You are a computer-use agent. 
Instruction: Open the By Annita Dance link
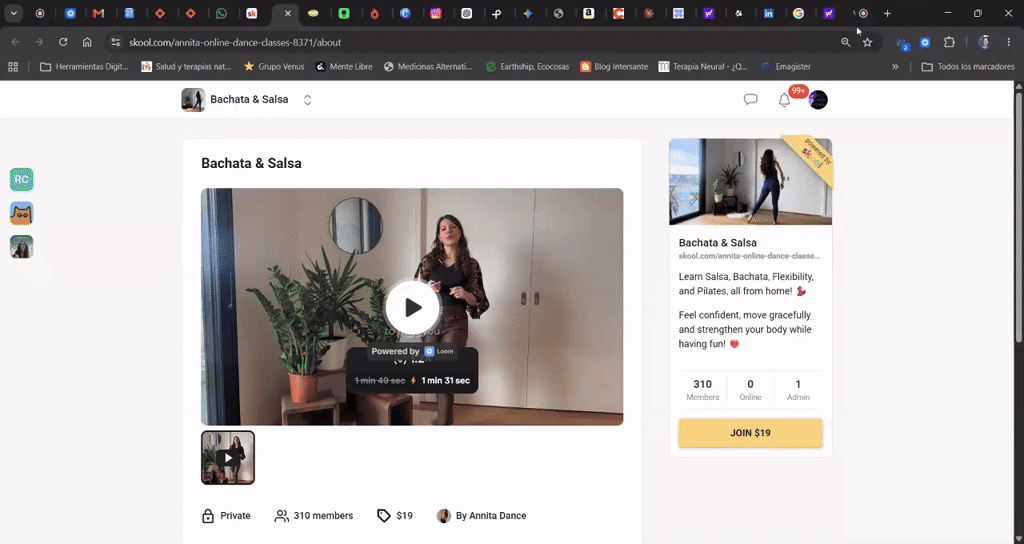pos(491,516)
